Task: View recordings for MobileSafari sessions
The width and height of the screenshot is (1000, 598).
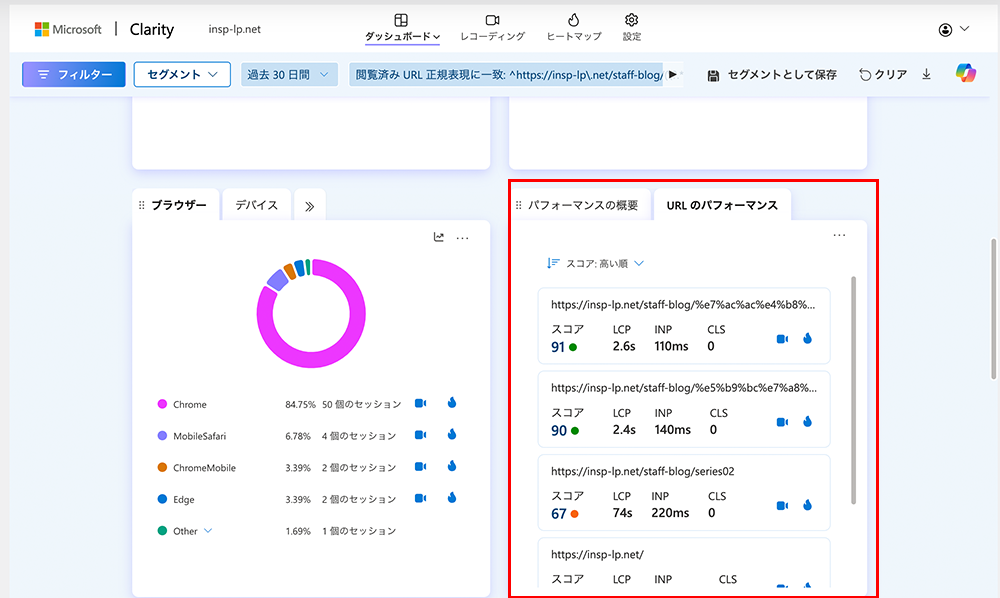Action: click(x=420, y=435)
